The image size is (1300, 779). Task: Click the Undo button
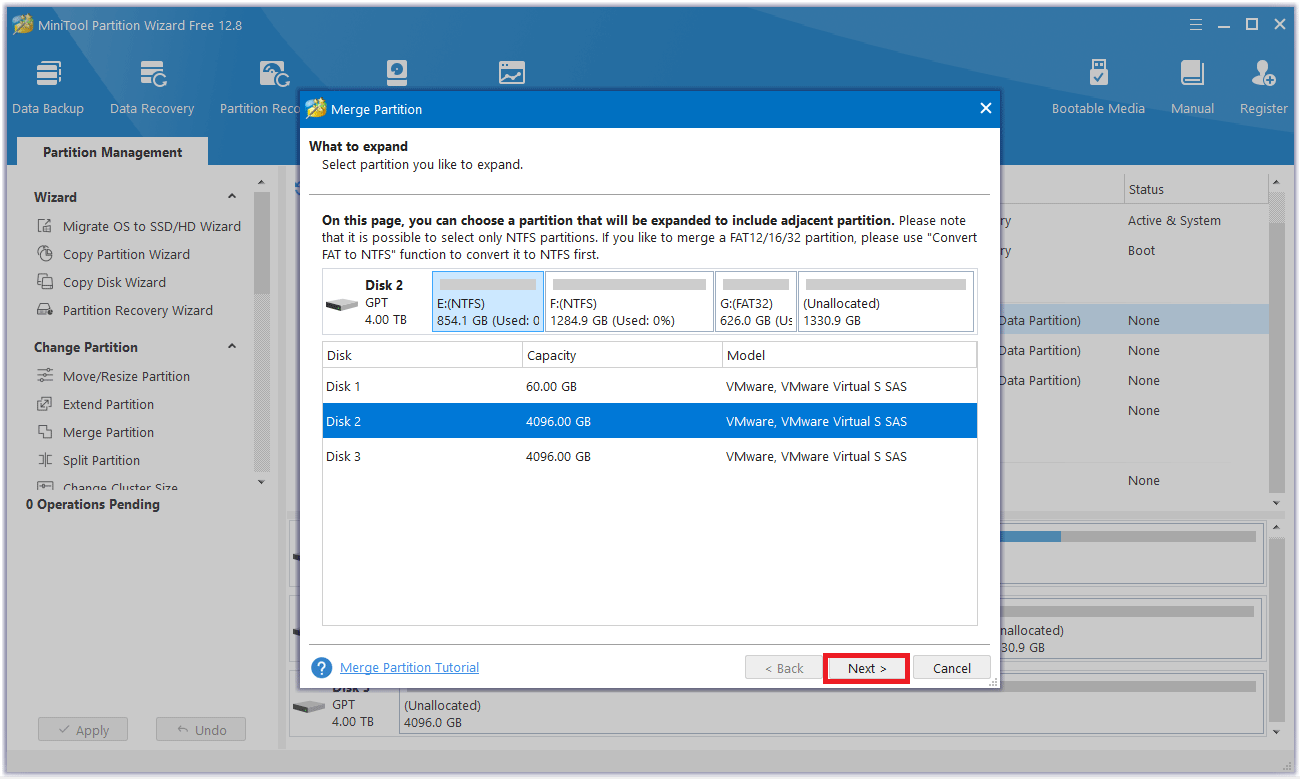(201, 730)
